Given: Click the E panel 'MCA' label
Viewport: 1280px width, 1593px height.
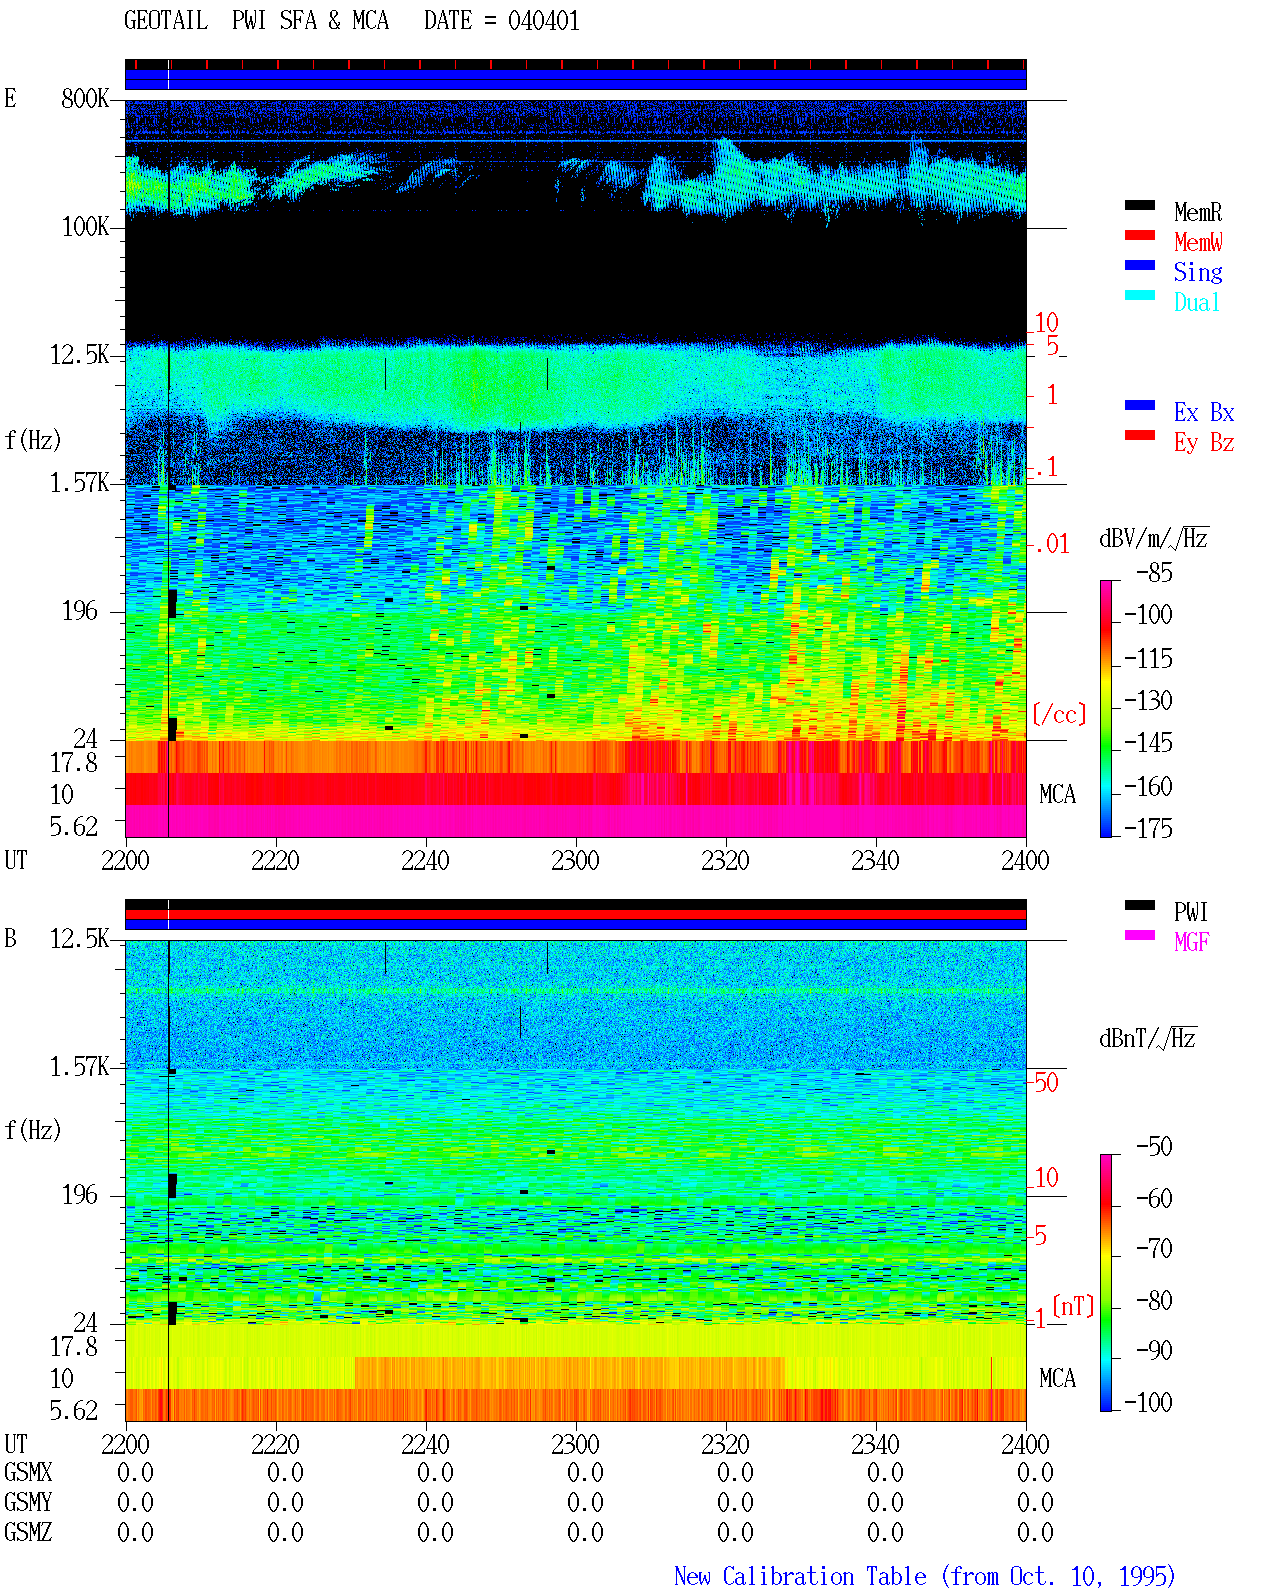Looking at the screenshot, I should pyautogui.click(x=1058, y=795).
